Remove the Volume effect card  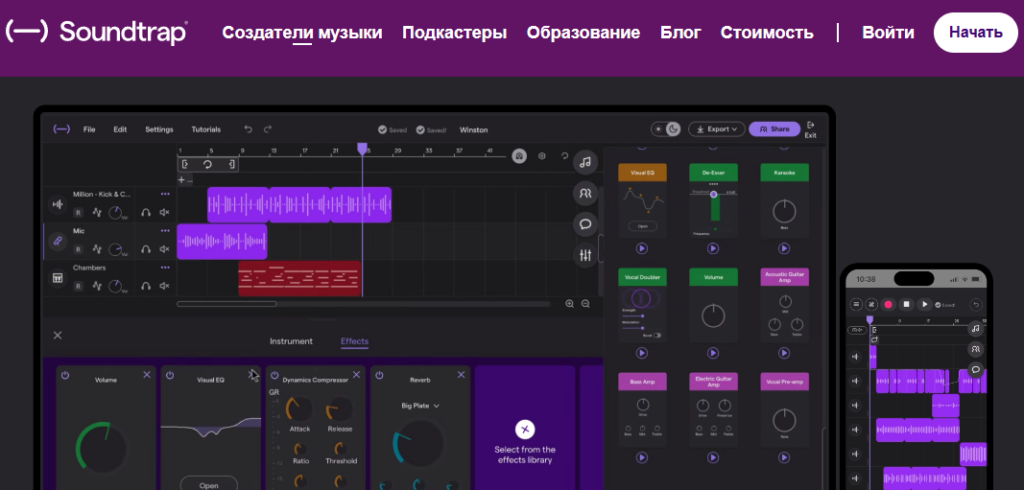pyautogui.click(x=147, y=374)
